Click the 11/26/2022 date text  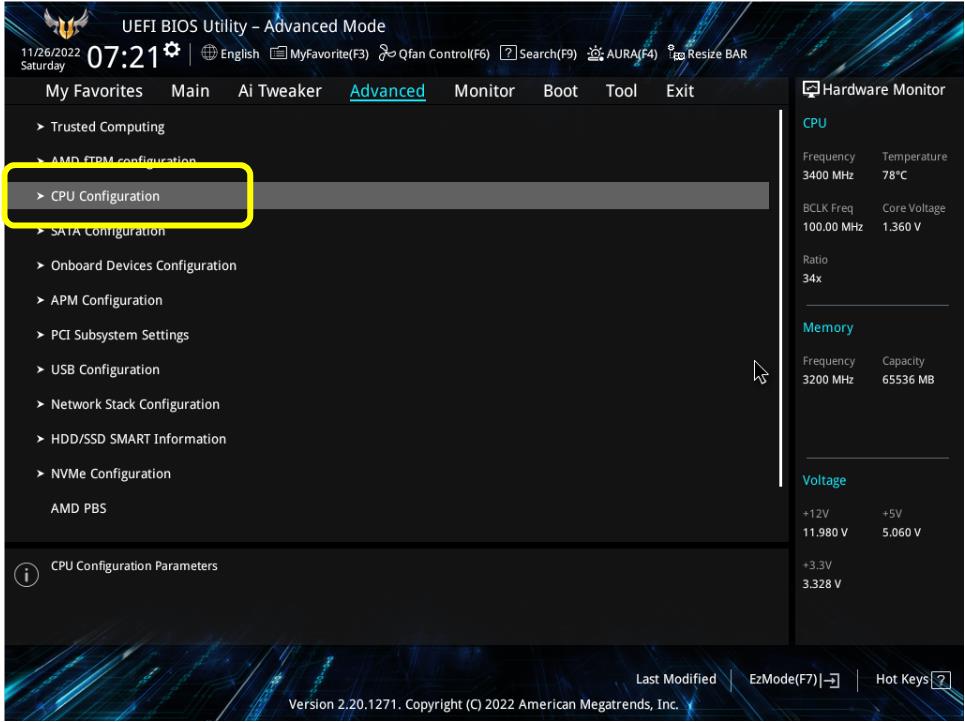[x=50, y=52]
